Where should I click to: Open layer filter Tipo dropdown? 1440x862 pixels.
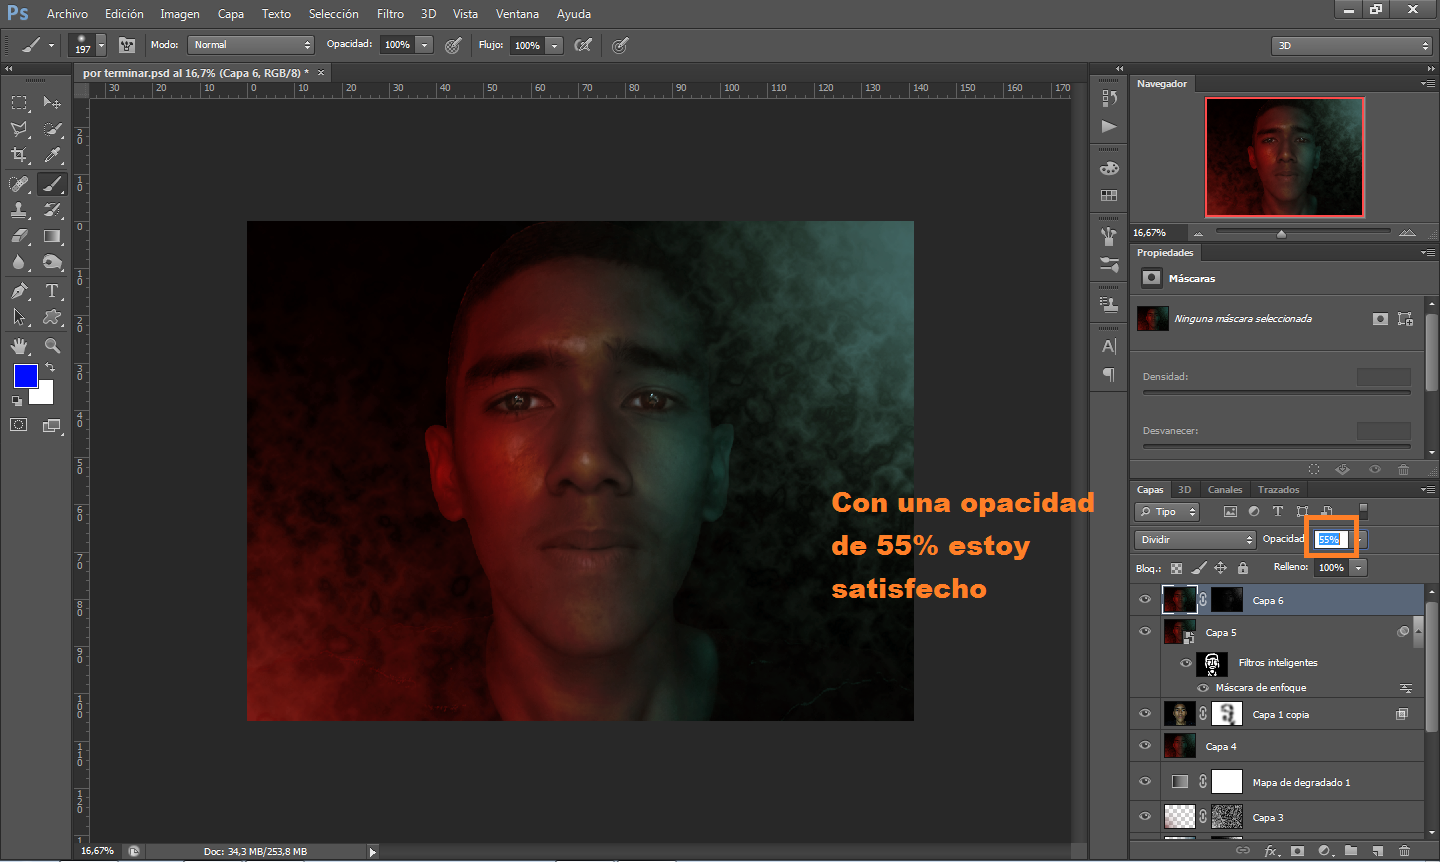(1167, 512)
